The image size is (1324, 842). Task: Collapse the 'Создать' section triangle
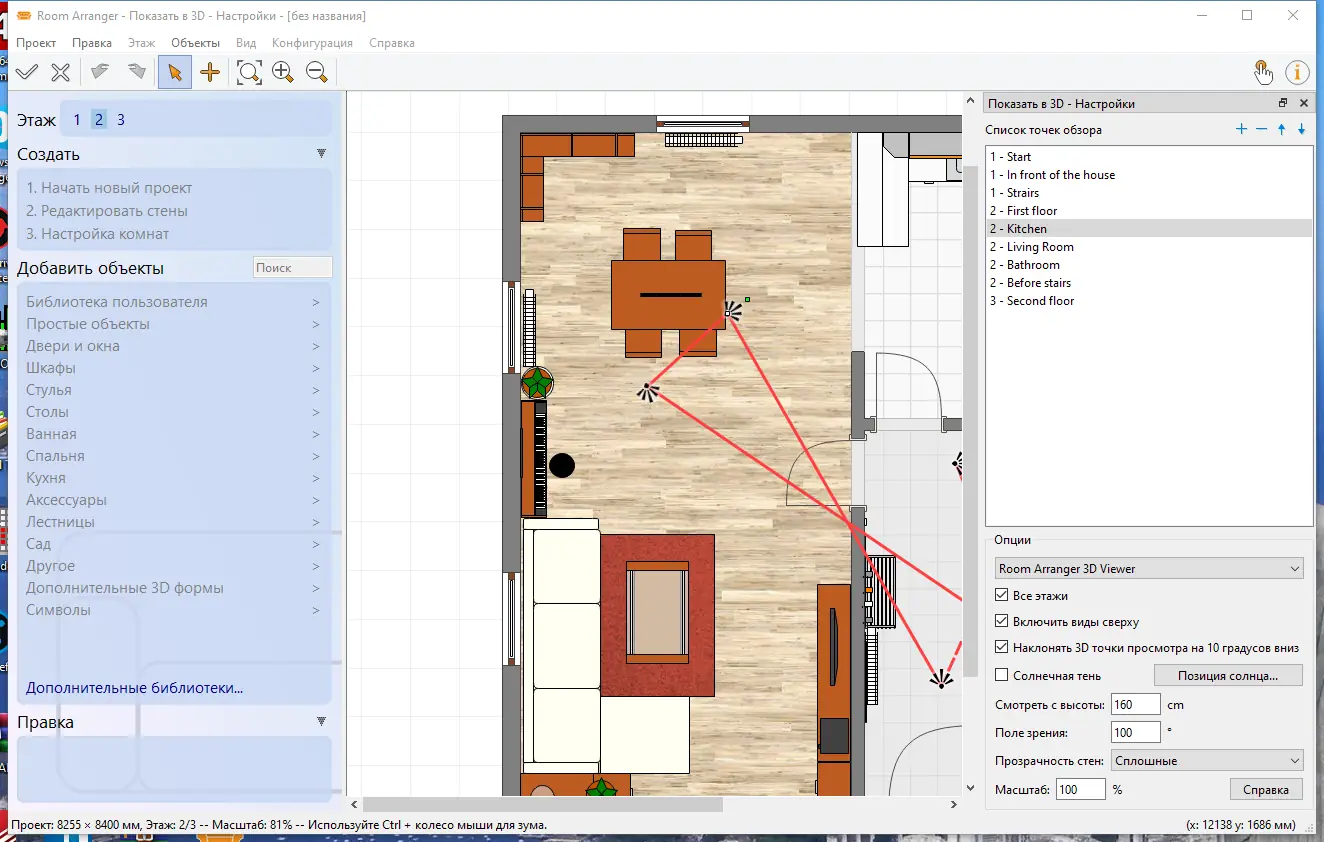pyautogui.click(x=321, y=154)
